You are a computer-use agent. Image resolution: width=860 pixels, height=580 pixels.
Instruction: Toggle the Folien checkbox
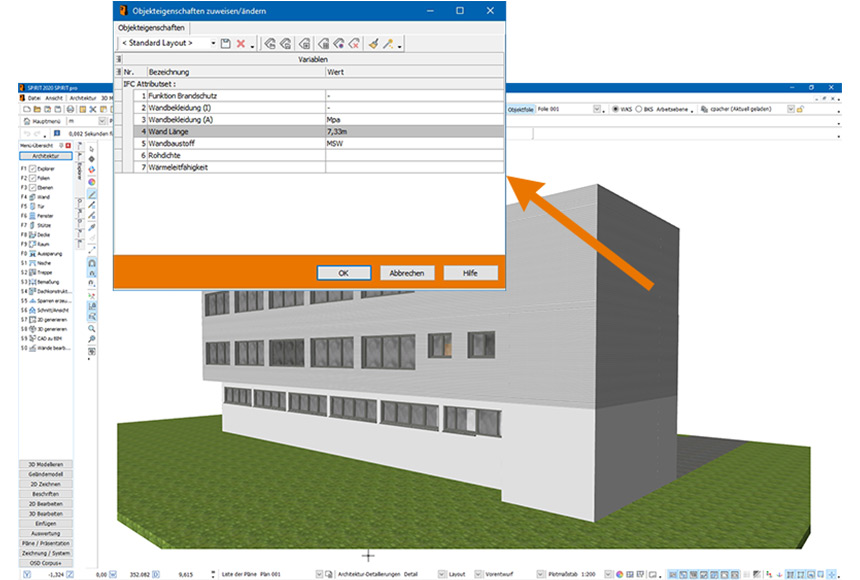click(33, 178)
